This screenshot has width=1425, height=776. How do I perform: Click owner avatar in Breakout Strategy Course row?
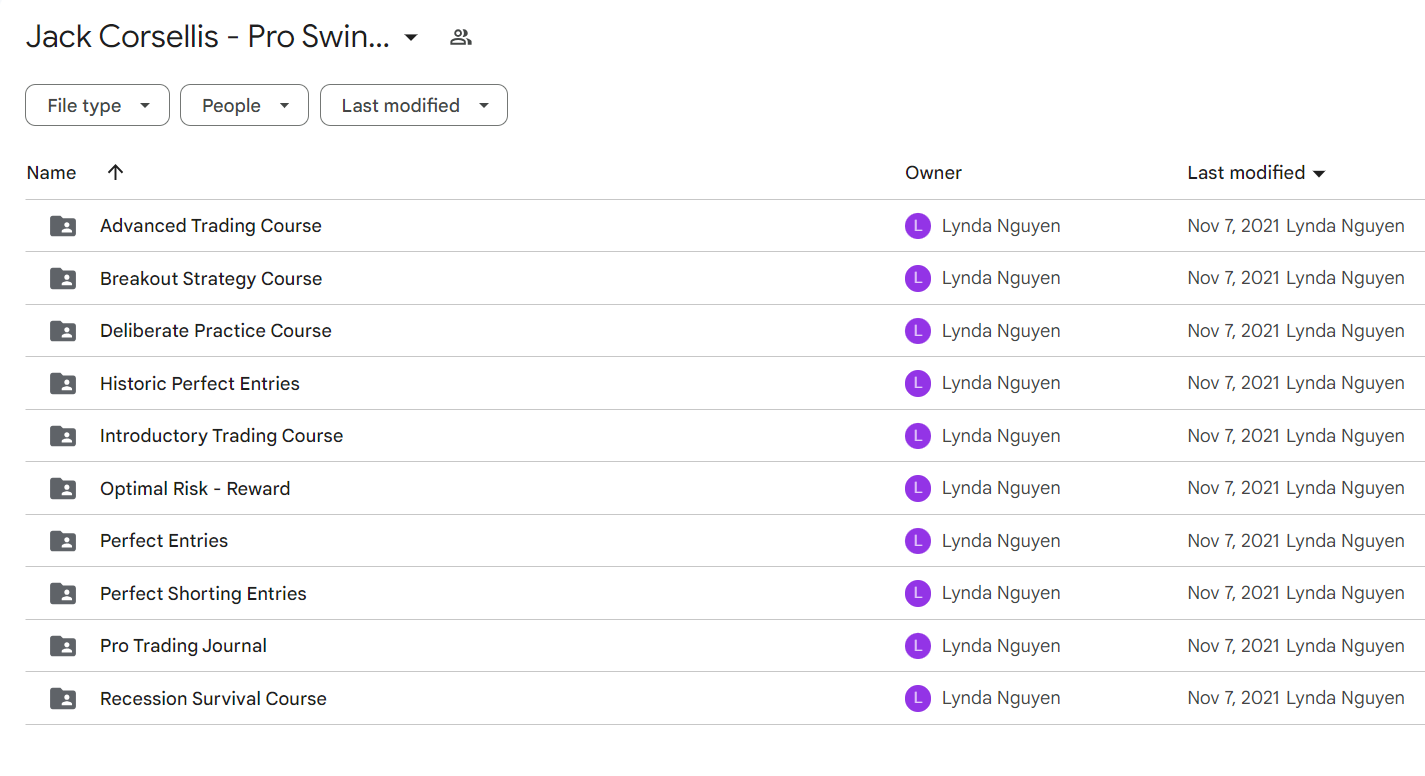coord(918,278)
